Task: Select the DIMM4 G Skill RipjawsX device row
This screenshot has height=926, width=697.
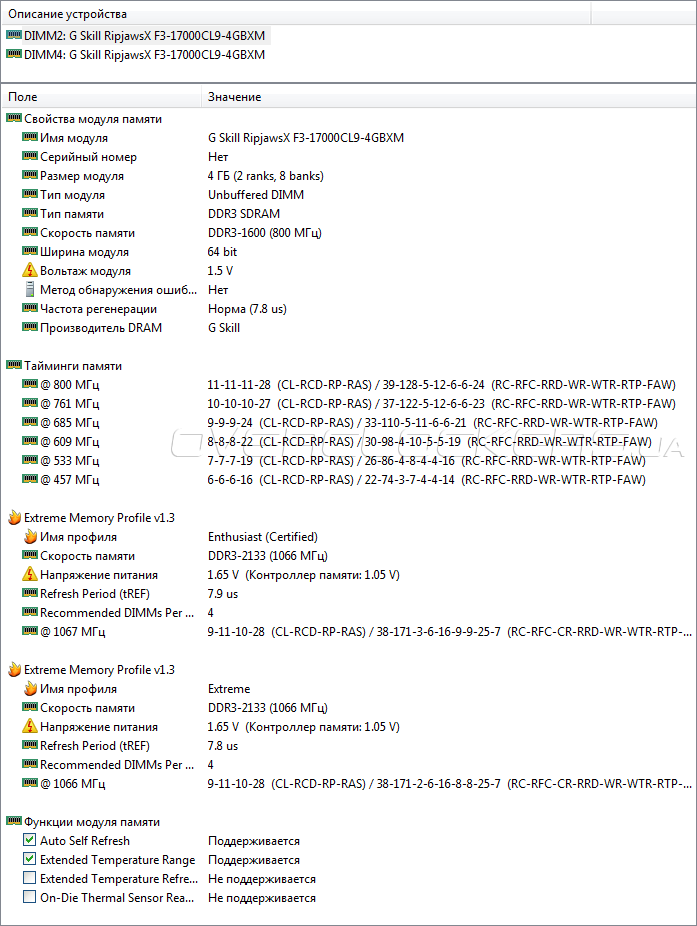Action: pos(136,54)
